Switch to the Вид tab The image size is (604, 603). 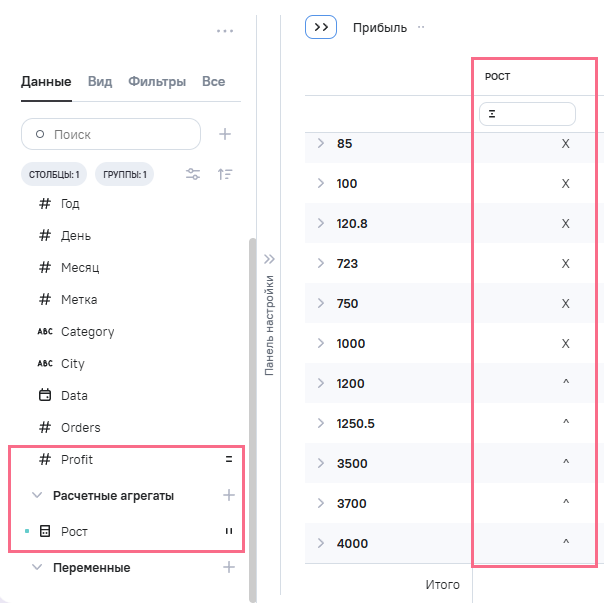tap(99, 82)
